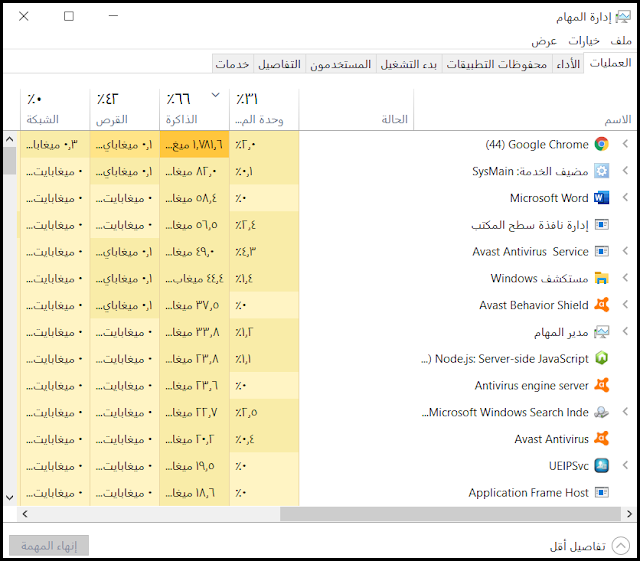
Task: Click the Task Manager process icon (مدير المهام)
Action: click(601, 332)
